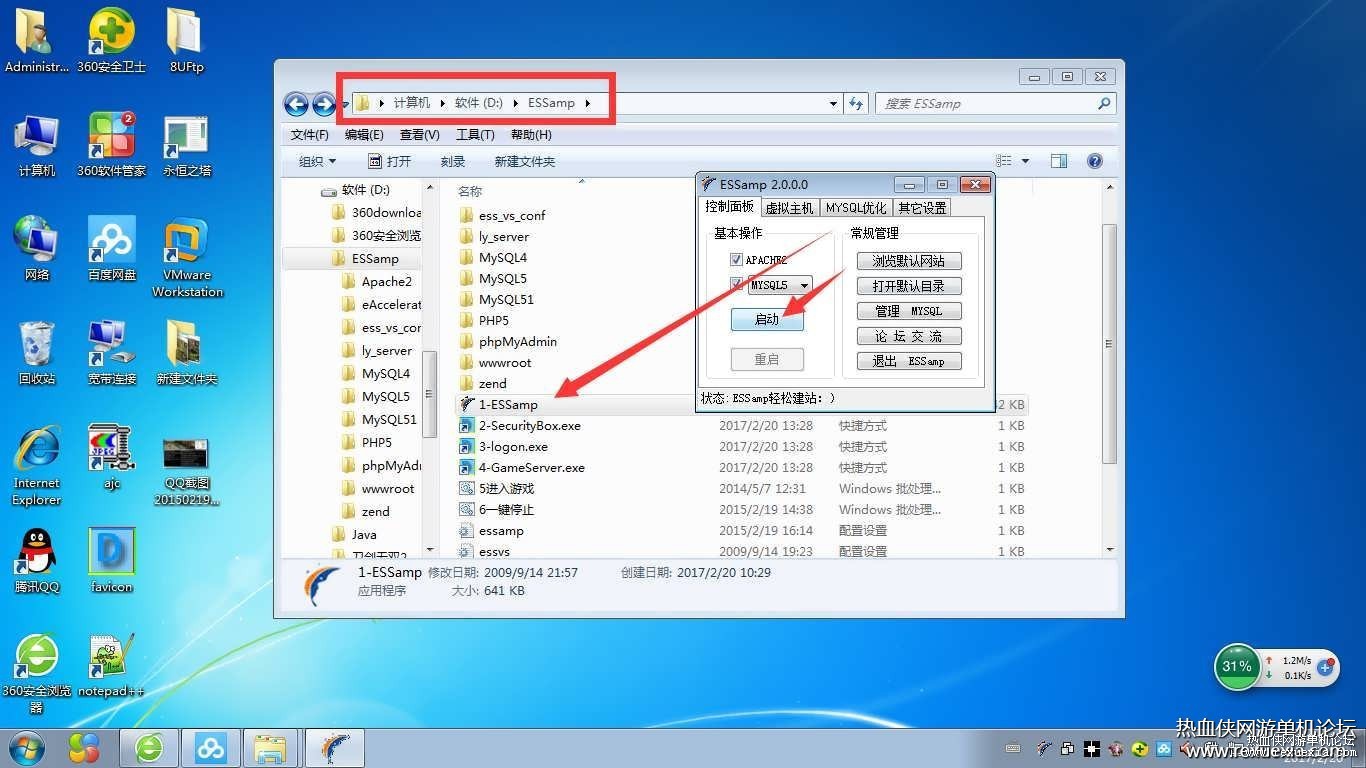The image size is (1366, 768).
Task: Open the 宽带连接 desktop shortcut
Action: pyautogui.click(x=111, y=353)
